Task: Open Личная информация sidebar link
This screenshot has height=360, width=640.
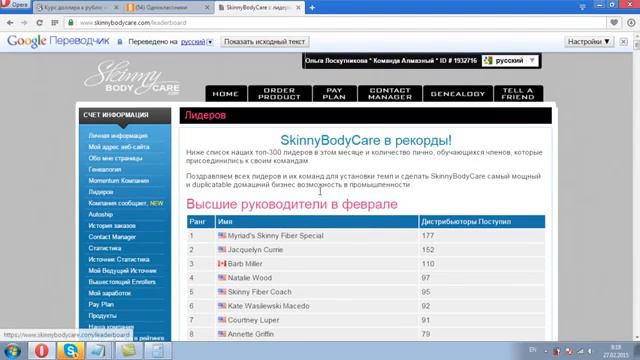Action: 118,136
